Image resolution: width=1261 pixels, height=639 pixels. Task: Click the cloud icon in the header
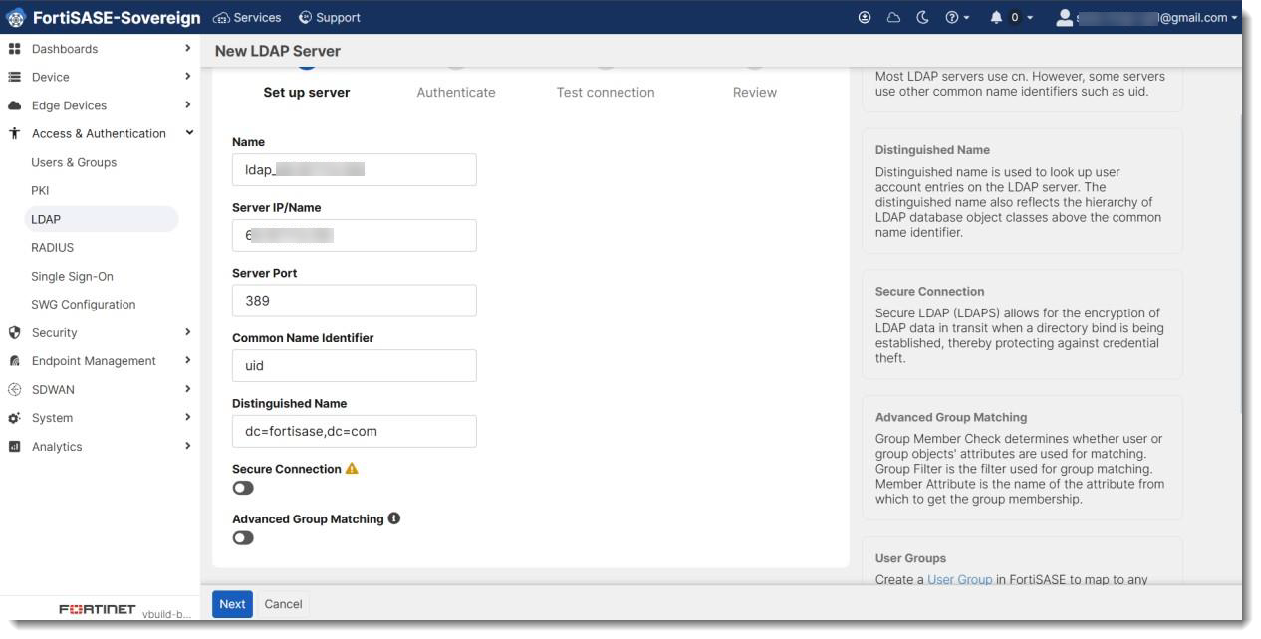[893, 18]
